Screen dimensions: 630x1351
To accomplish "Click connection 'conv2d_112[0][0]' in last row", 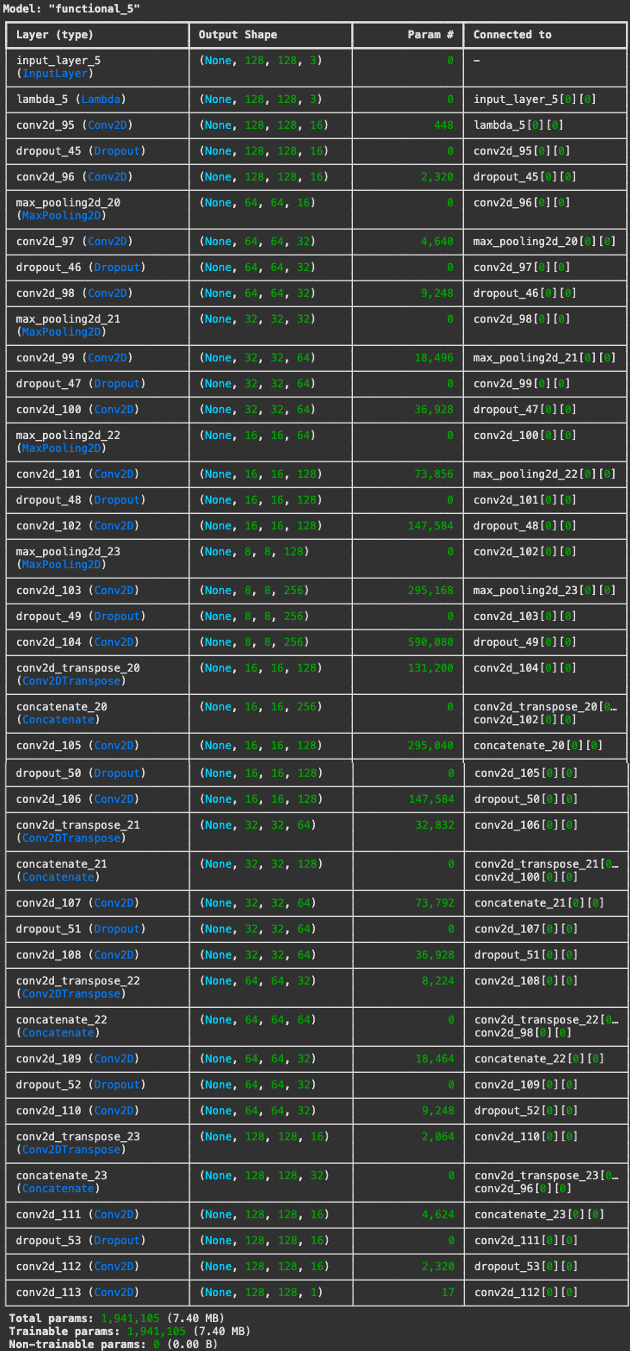I will point(526,1293).
